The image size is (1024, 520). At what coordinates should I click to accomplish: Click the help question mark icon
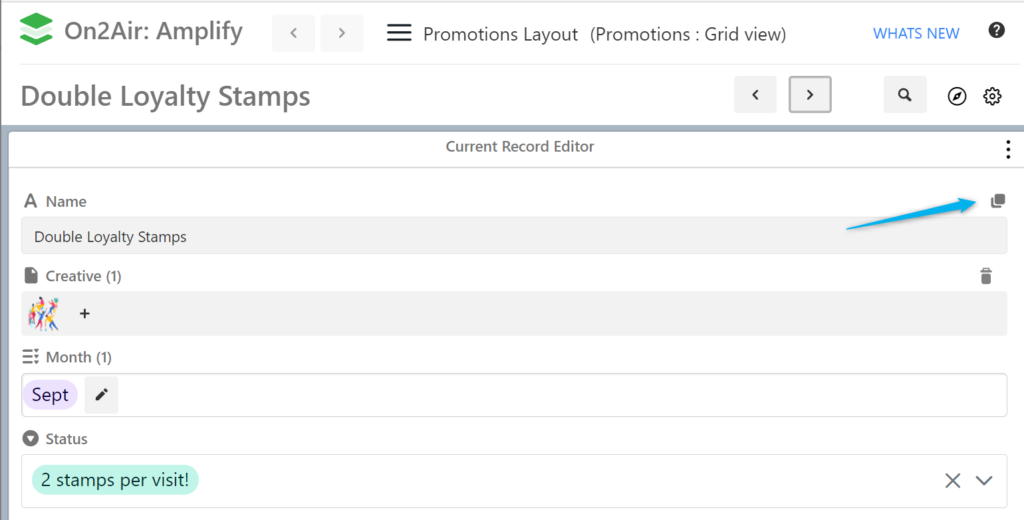pos(996,31)
